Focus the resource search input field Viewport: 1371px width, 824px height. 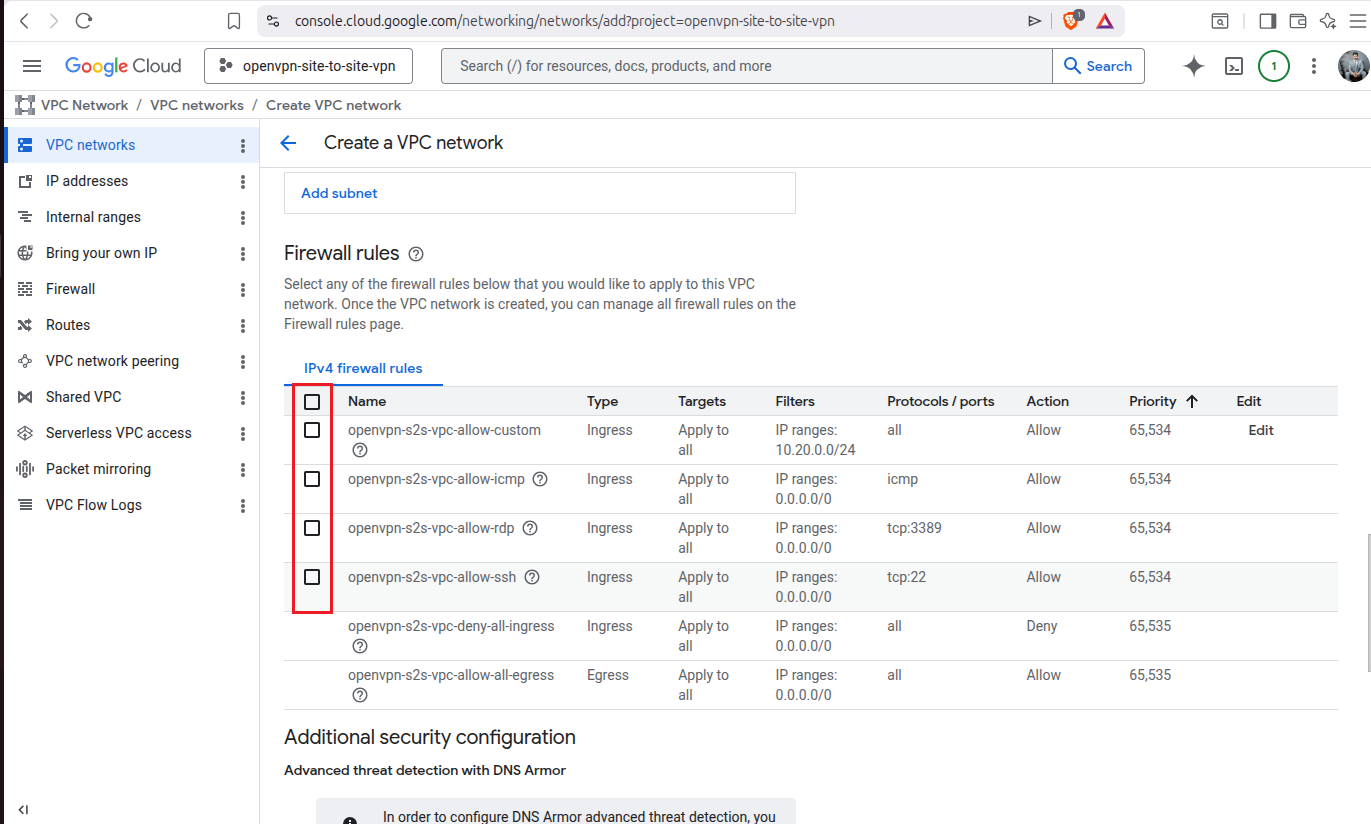point(747,66)
